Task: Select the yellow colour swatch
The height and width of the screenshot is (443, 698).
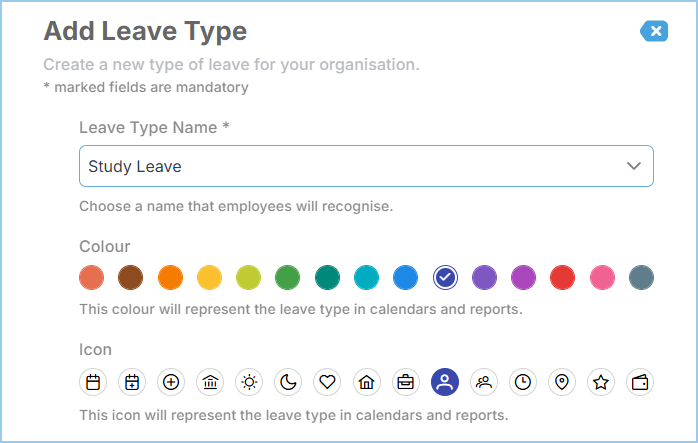Action: pos(209,277)
